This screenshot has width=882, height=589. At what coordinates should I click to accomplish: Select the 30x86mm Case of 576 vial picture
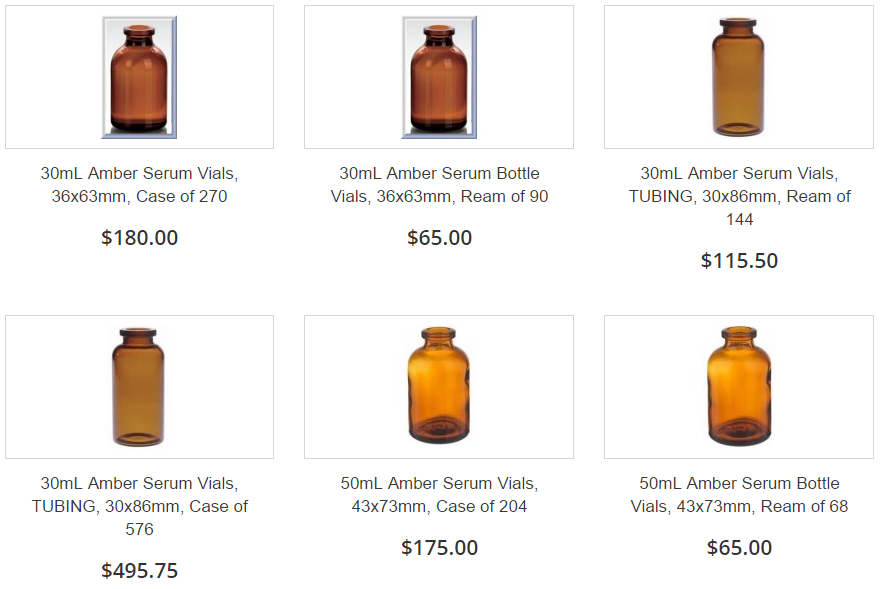(138, 387)
